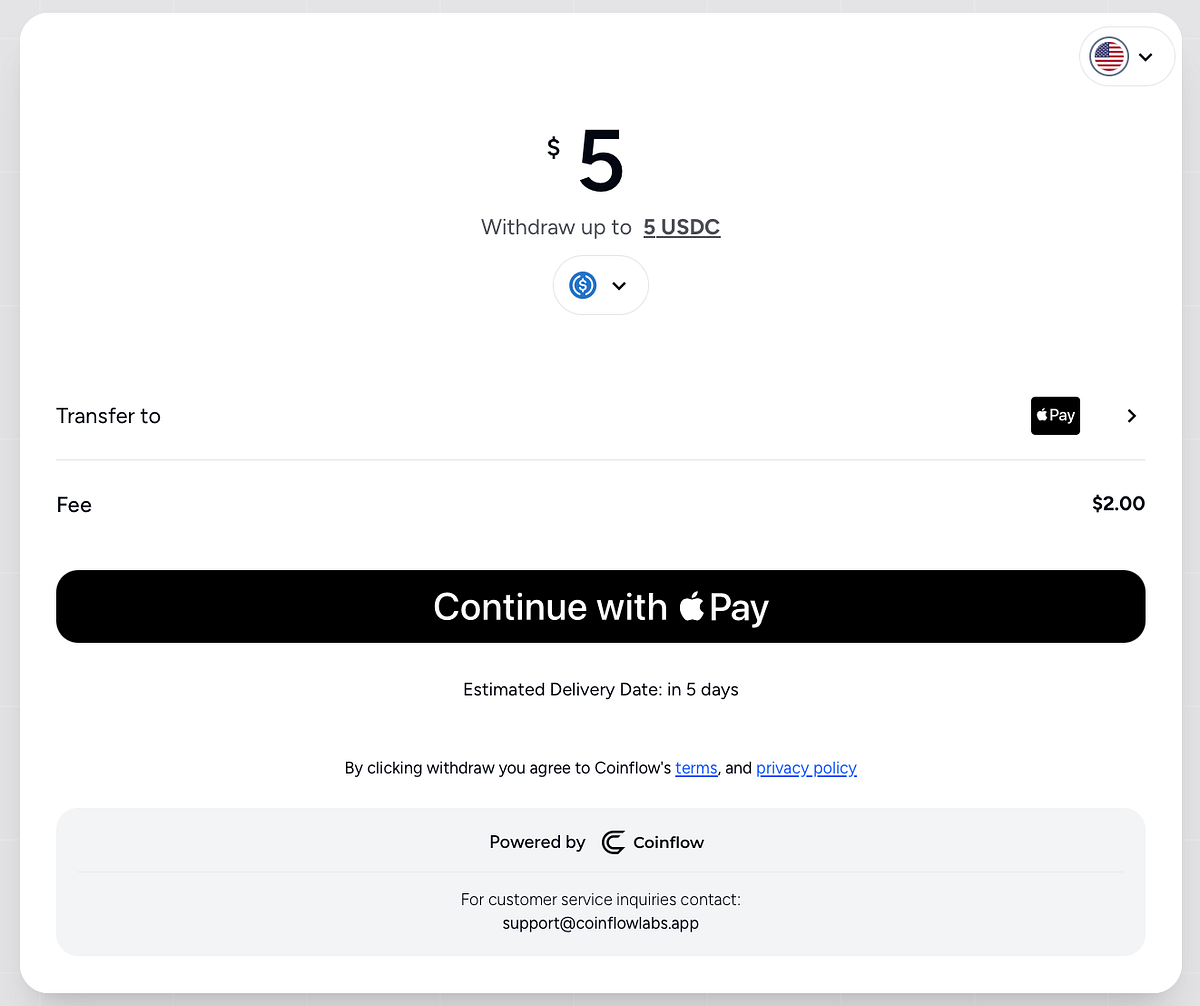Click the US flag icon
Viewport: 1200px width, 1006px height.
click(x=1109, y=57)
